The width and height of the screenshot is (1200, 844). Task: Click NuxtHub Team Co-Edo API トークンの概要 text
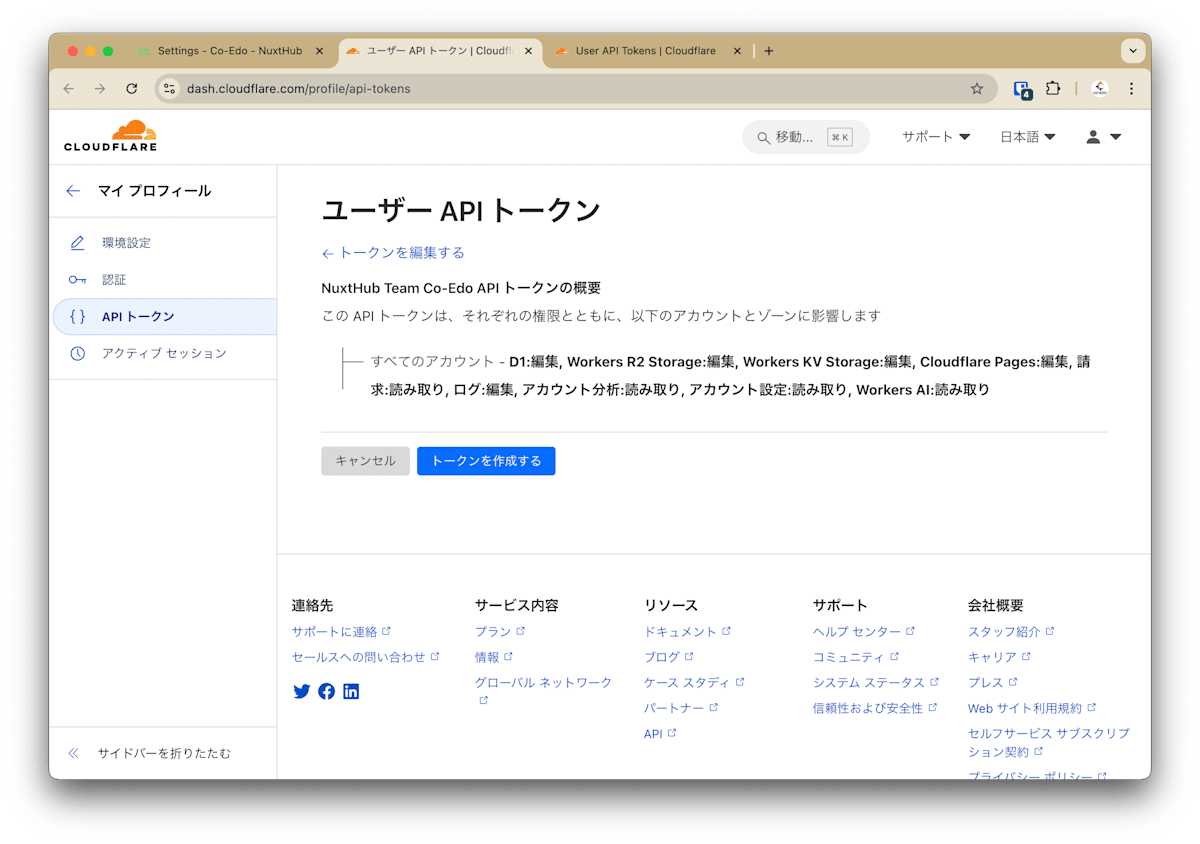click(461, 288)
